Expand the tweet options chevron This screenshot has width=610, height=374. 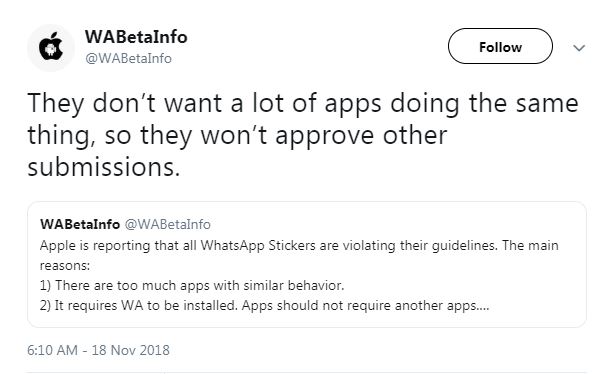click(x=579, y=48)
